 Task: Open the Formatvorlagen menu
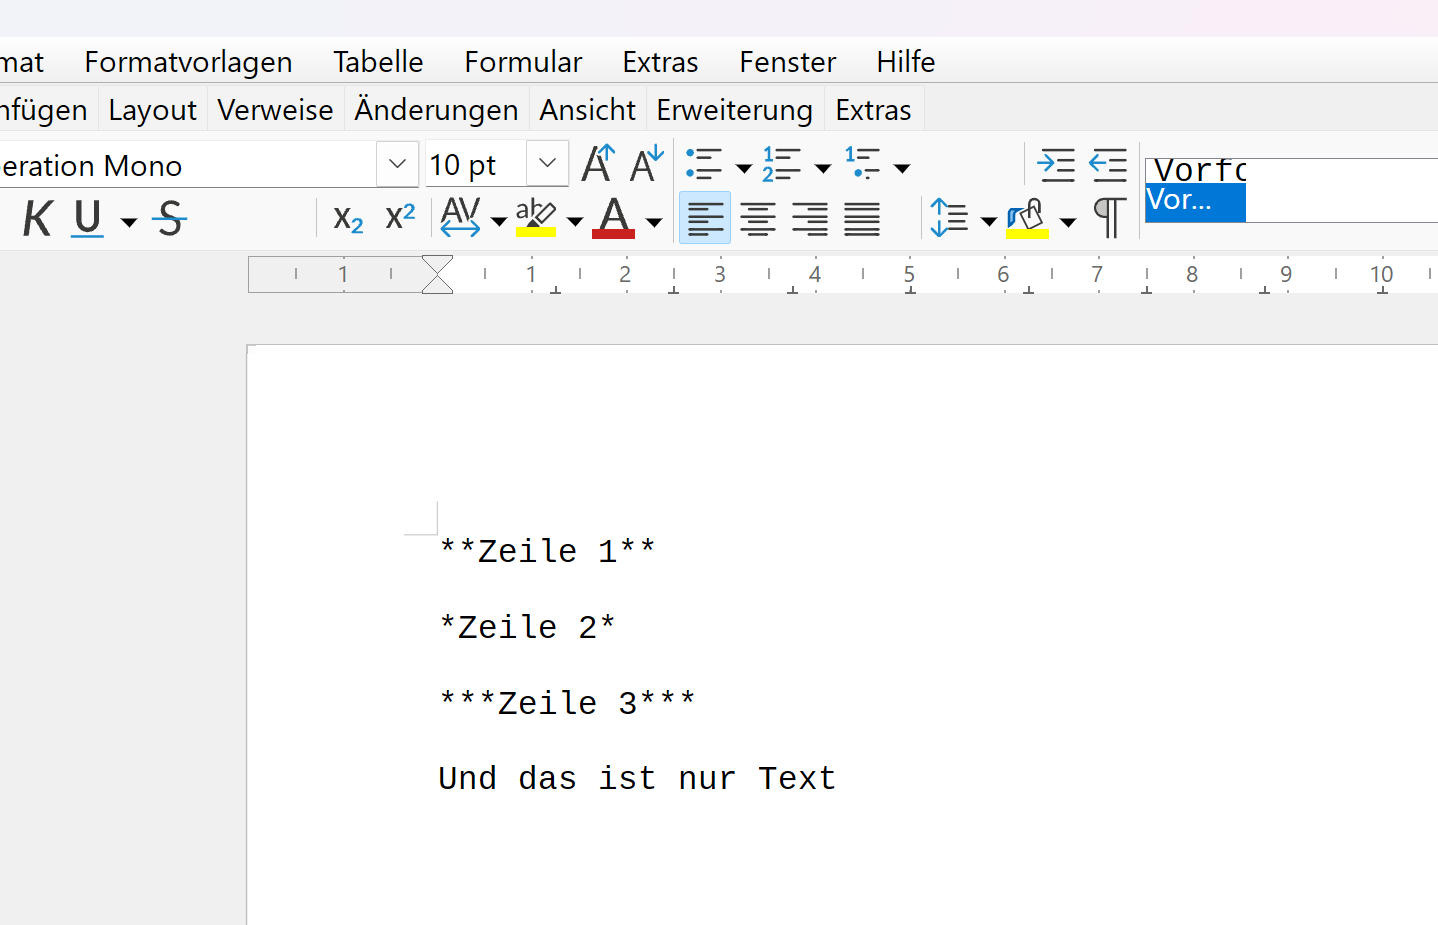pyautogui.click(x=188, y=62)
